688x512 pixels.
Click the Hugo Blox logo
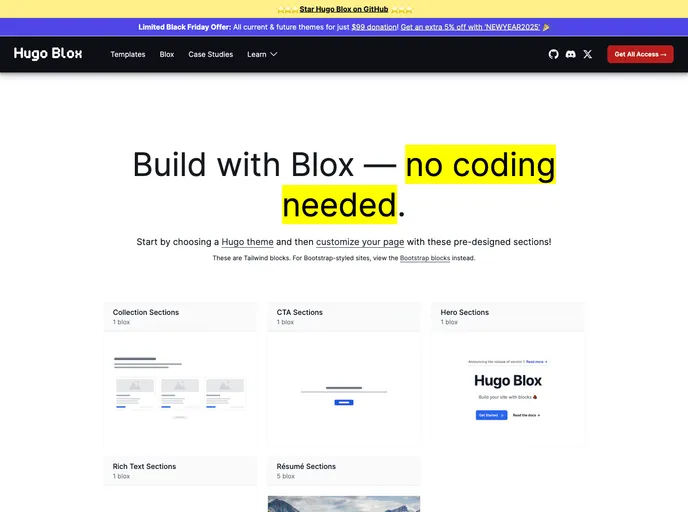[48, 54]
